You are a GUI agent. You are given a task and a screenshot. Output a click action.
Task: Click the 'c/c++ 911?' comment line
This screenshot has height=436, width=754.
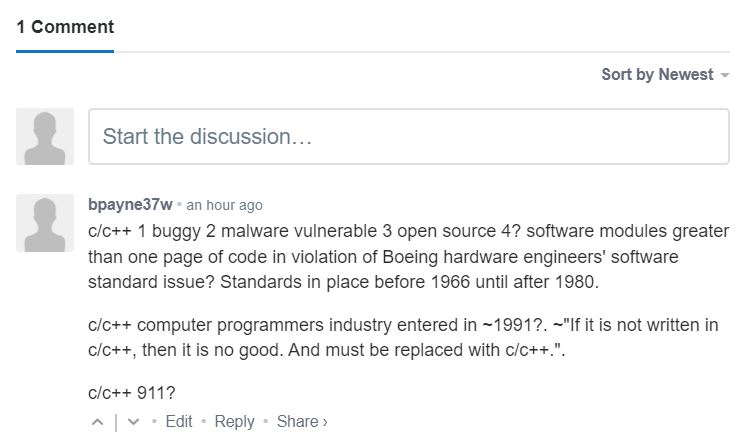(132, 393)
